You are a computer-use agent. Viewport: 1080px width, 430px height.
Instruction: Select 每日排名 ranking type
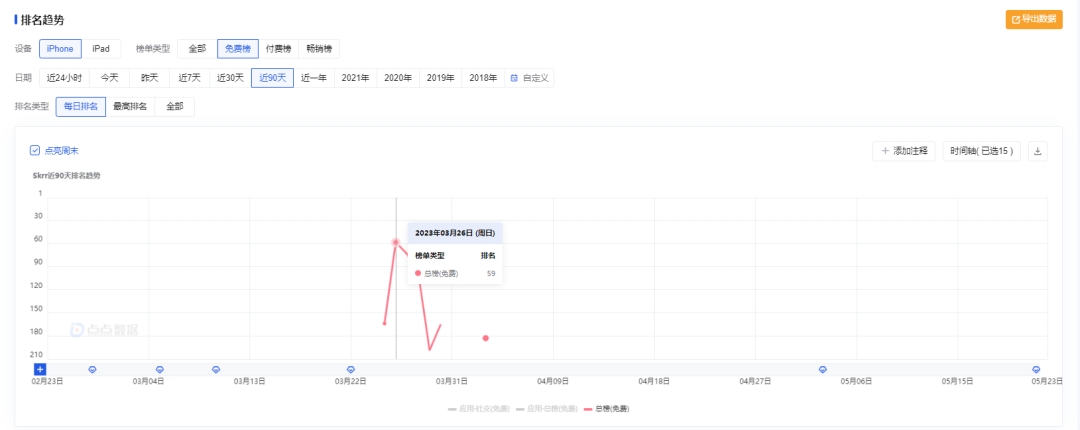[81, 107]
